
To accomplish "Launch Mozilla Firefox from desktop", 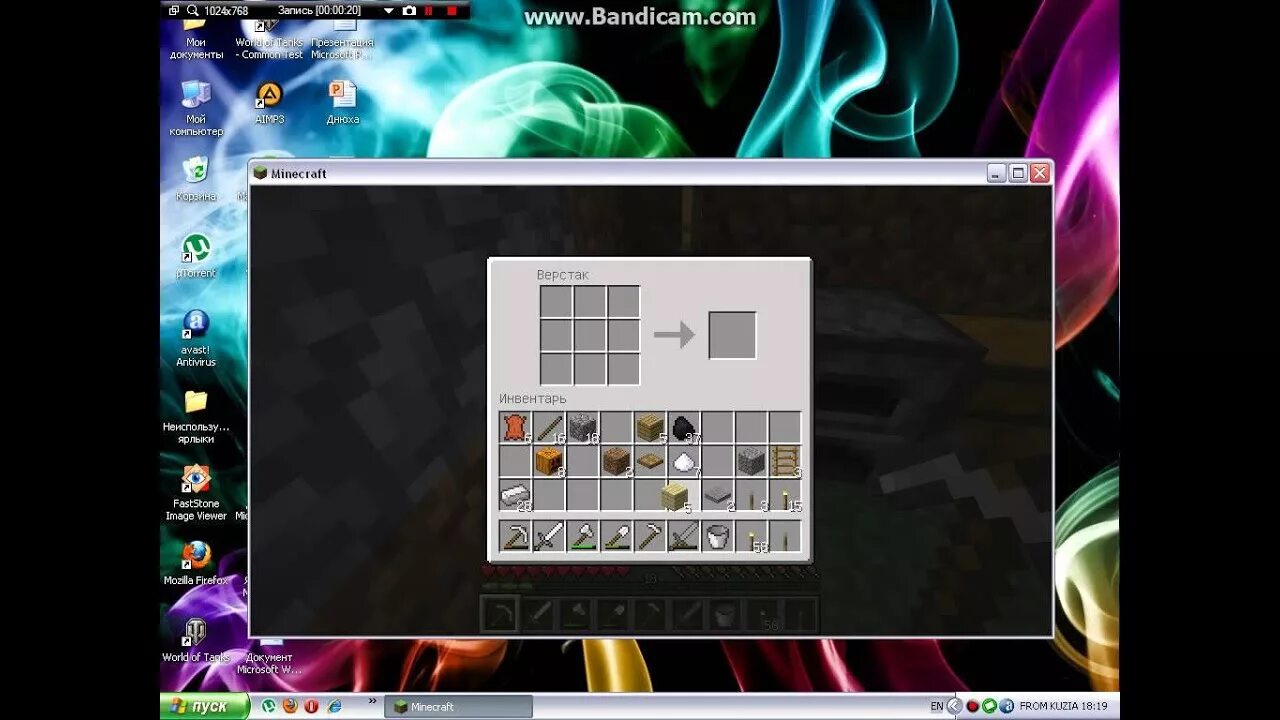I will 196,562.
